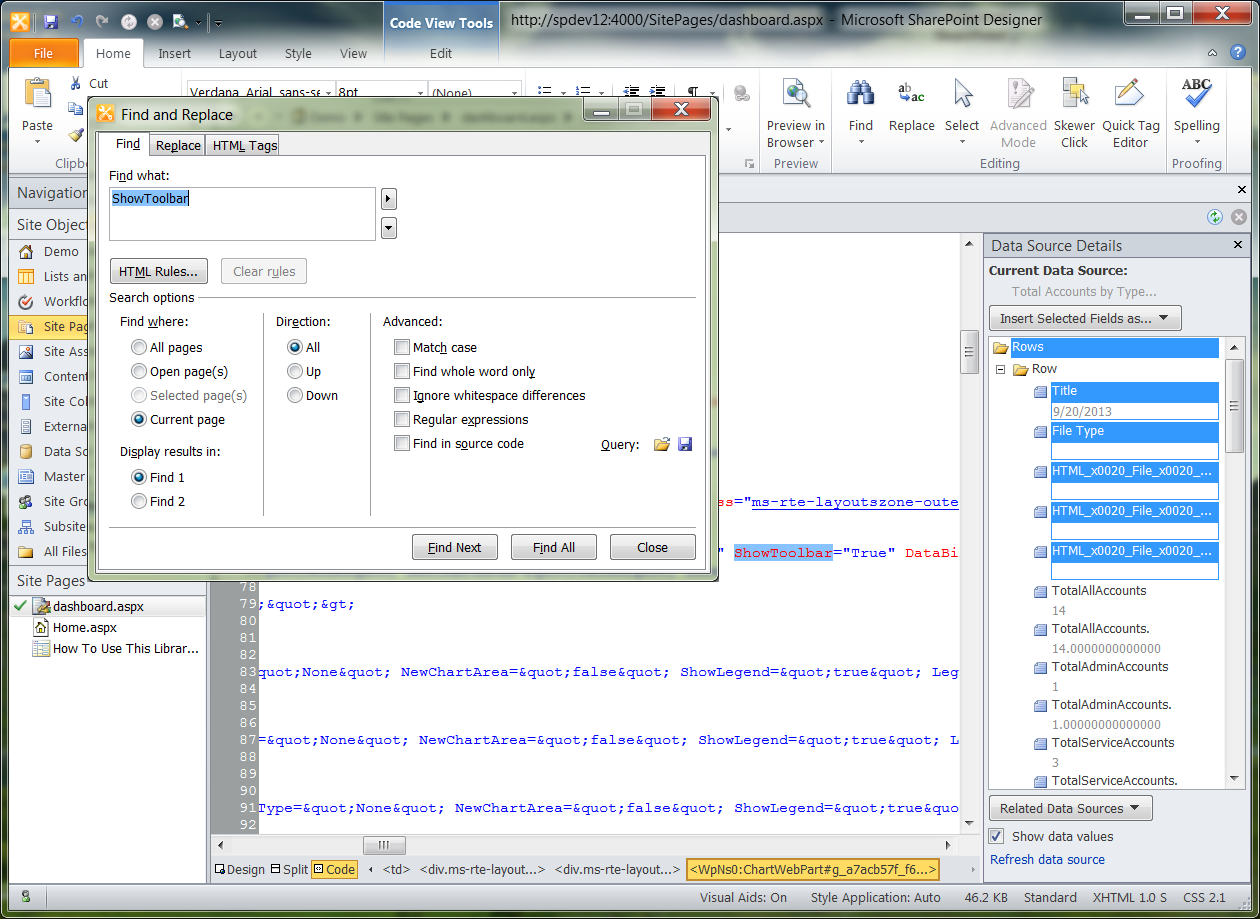Toggle Show data values checkbox
1260x919 pixels.
(996, 836)
